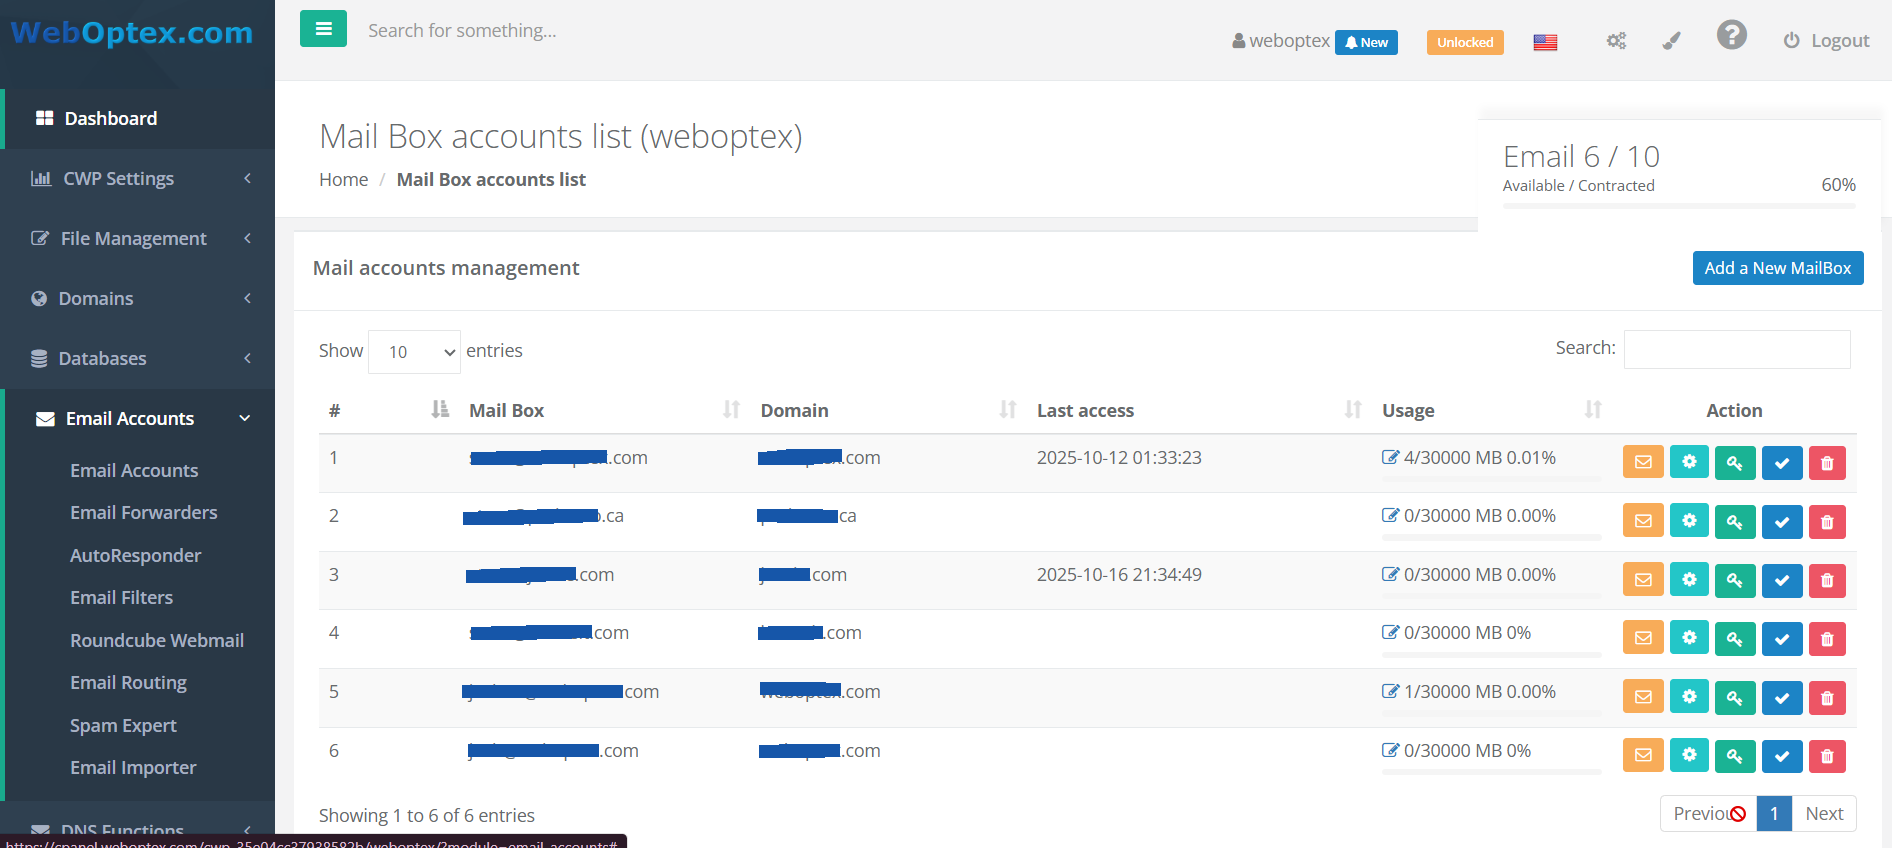
Task: Click green key icon in row 2
Action: tap(1735, 521)
